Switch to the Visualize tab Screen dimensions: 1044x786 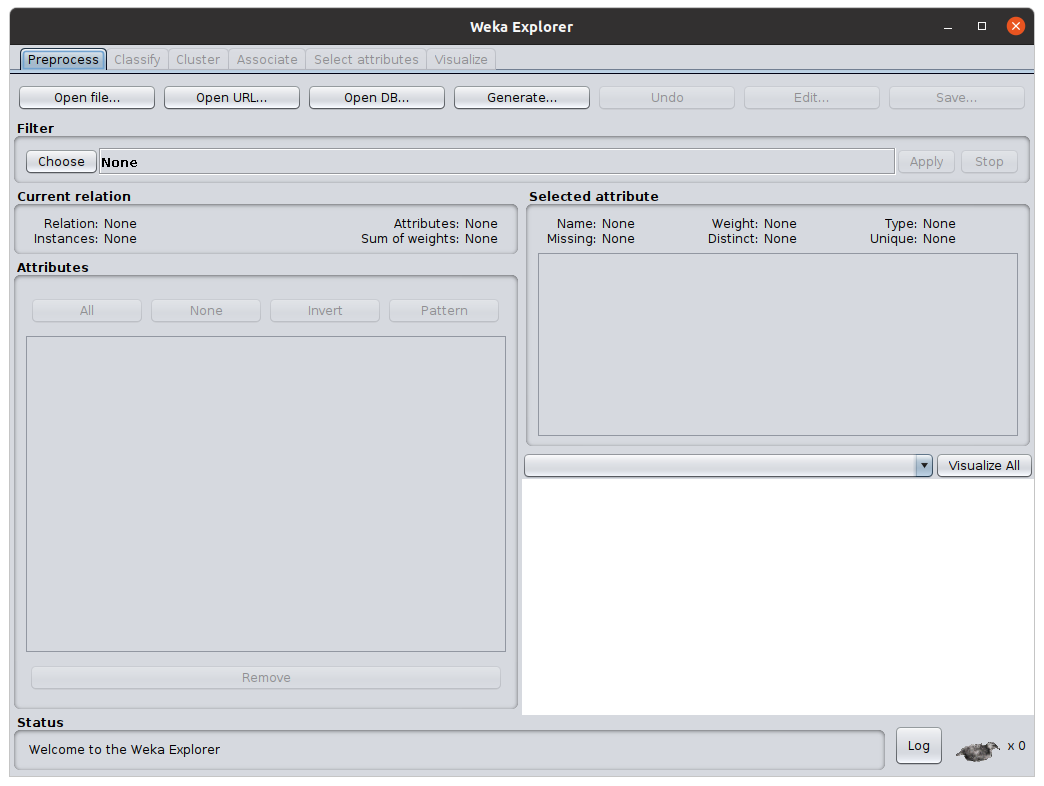461,59
